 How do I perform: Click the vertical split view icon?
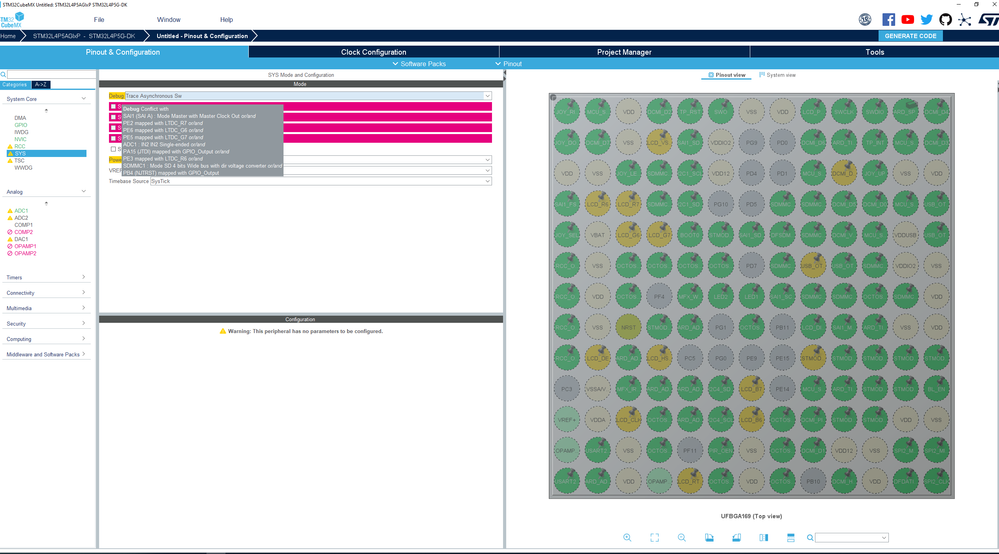[x=763, y=537]
